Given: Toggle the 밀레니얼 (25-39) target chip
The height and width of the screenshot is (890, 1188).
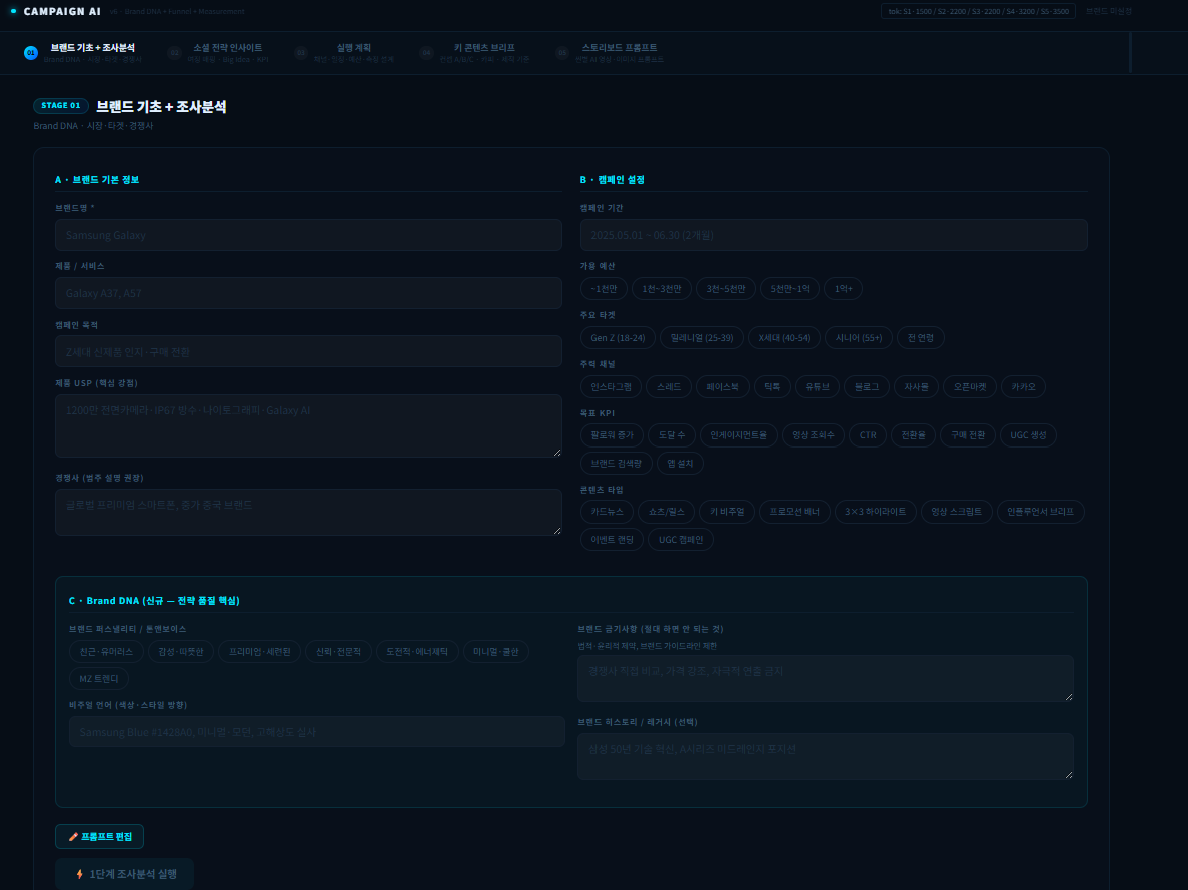Looking at the screenshot, I should pyautogui.click(x=702, y=338).
